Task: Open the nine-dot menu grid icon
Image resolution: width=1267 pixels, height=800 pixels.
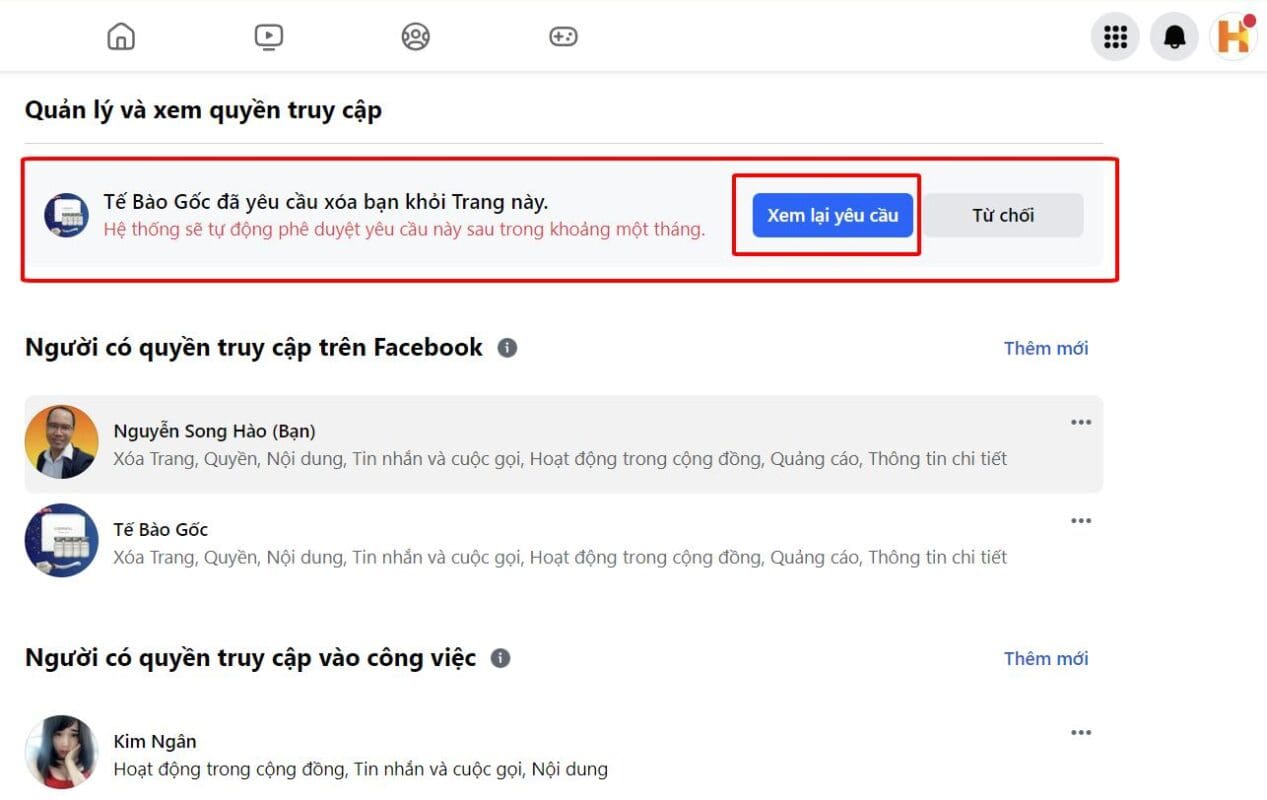Action: [1115, 37]
